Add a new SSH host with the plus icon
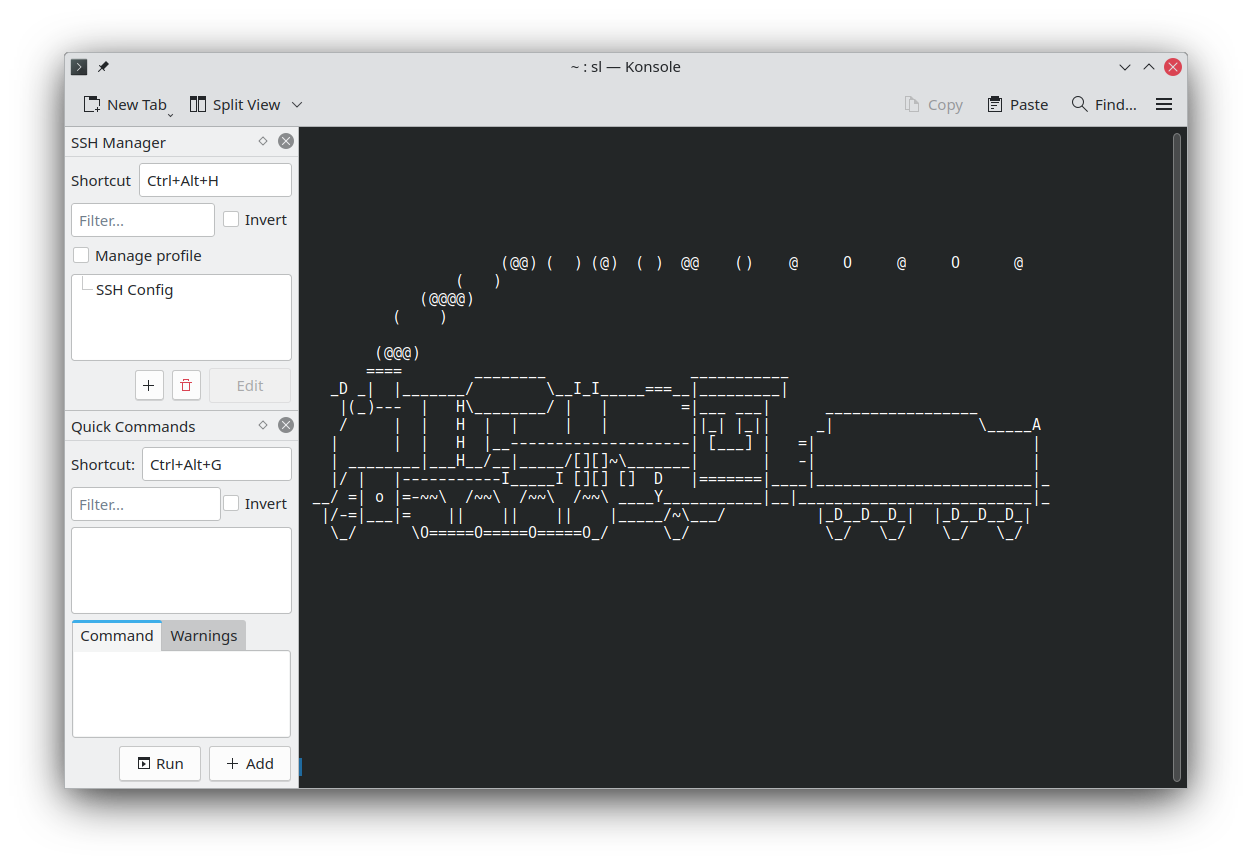1252x865 pixels. [149, 385]
